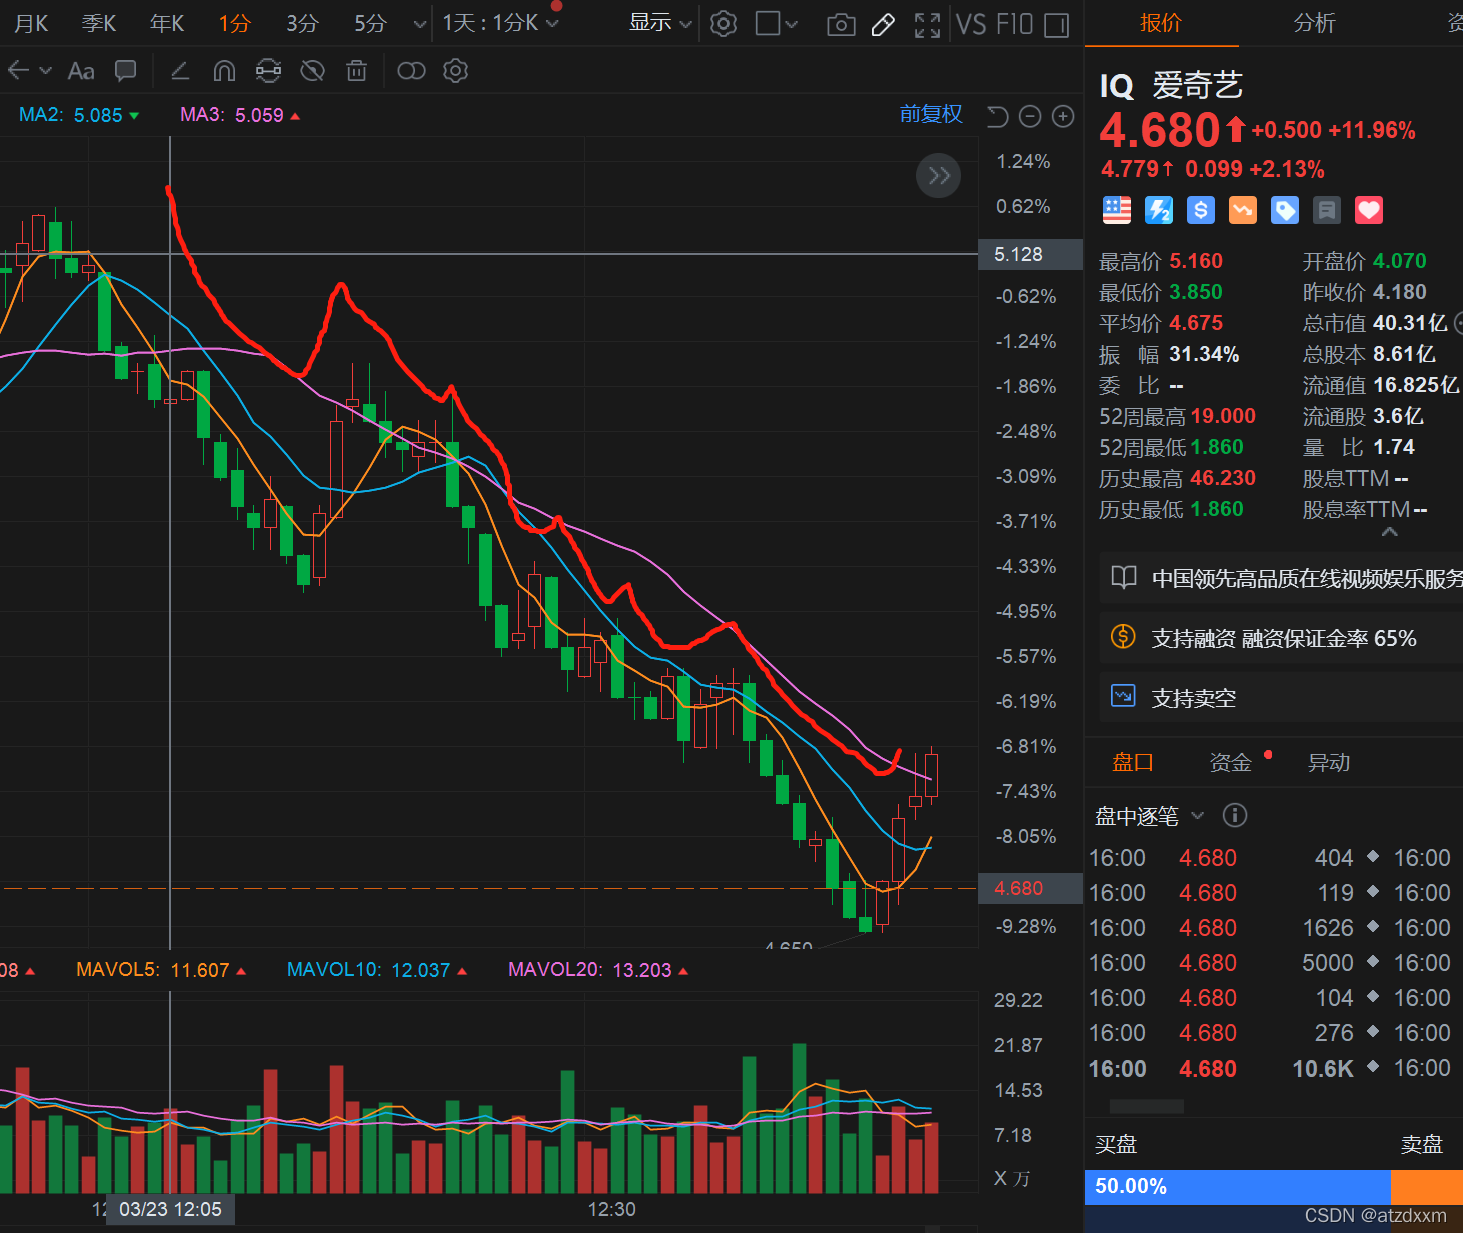Screen dimensions: 1463x1233
Task: Open drawing toolbar settings gear
Action: (456, 70)
